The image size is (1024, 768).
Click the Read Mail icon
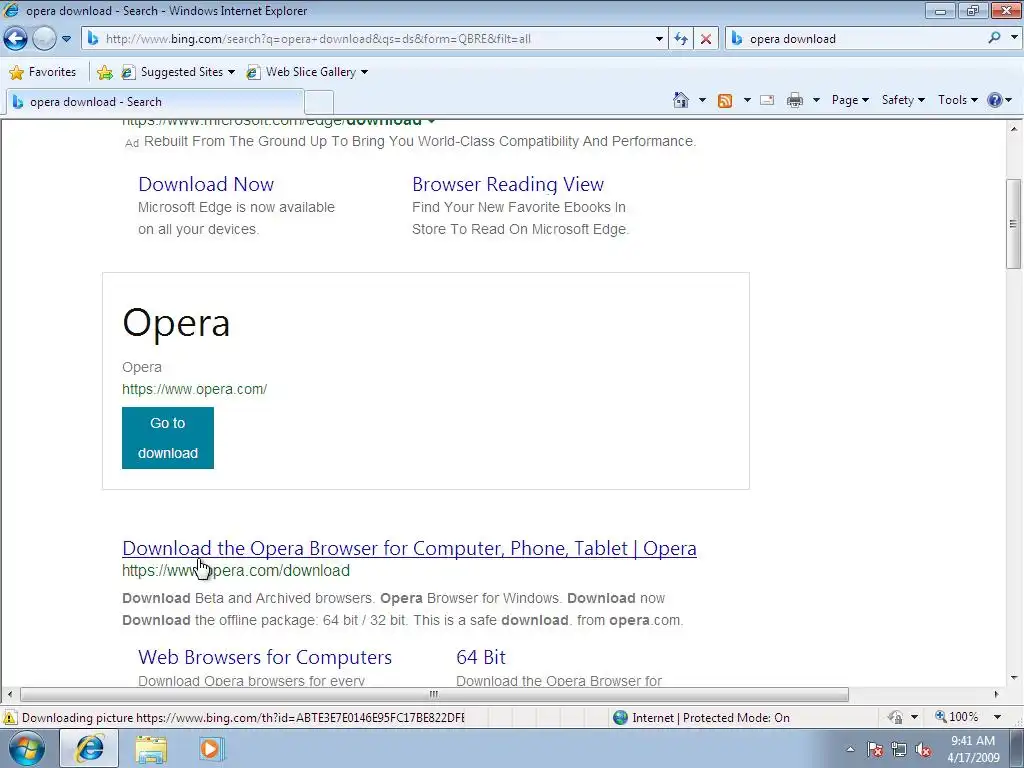click(x=767, y=100)
